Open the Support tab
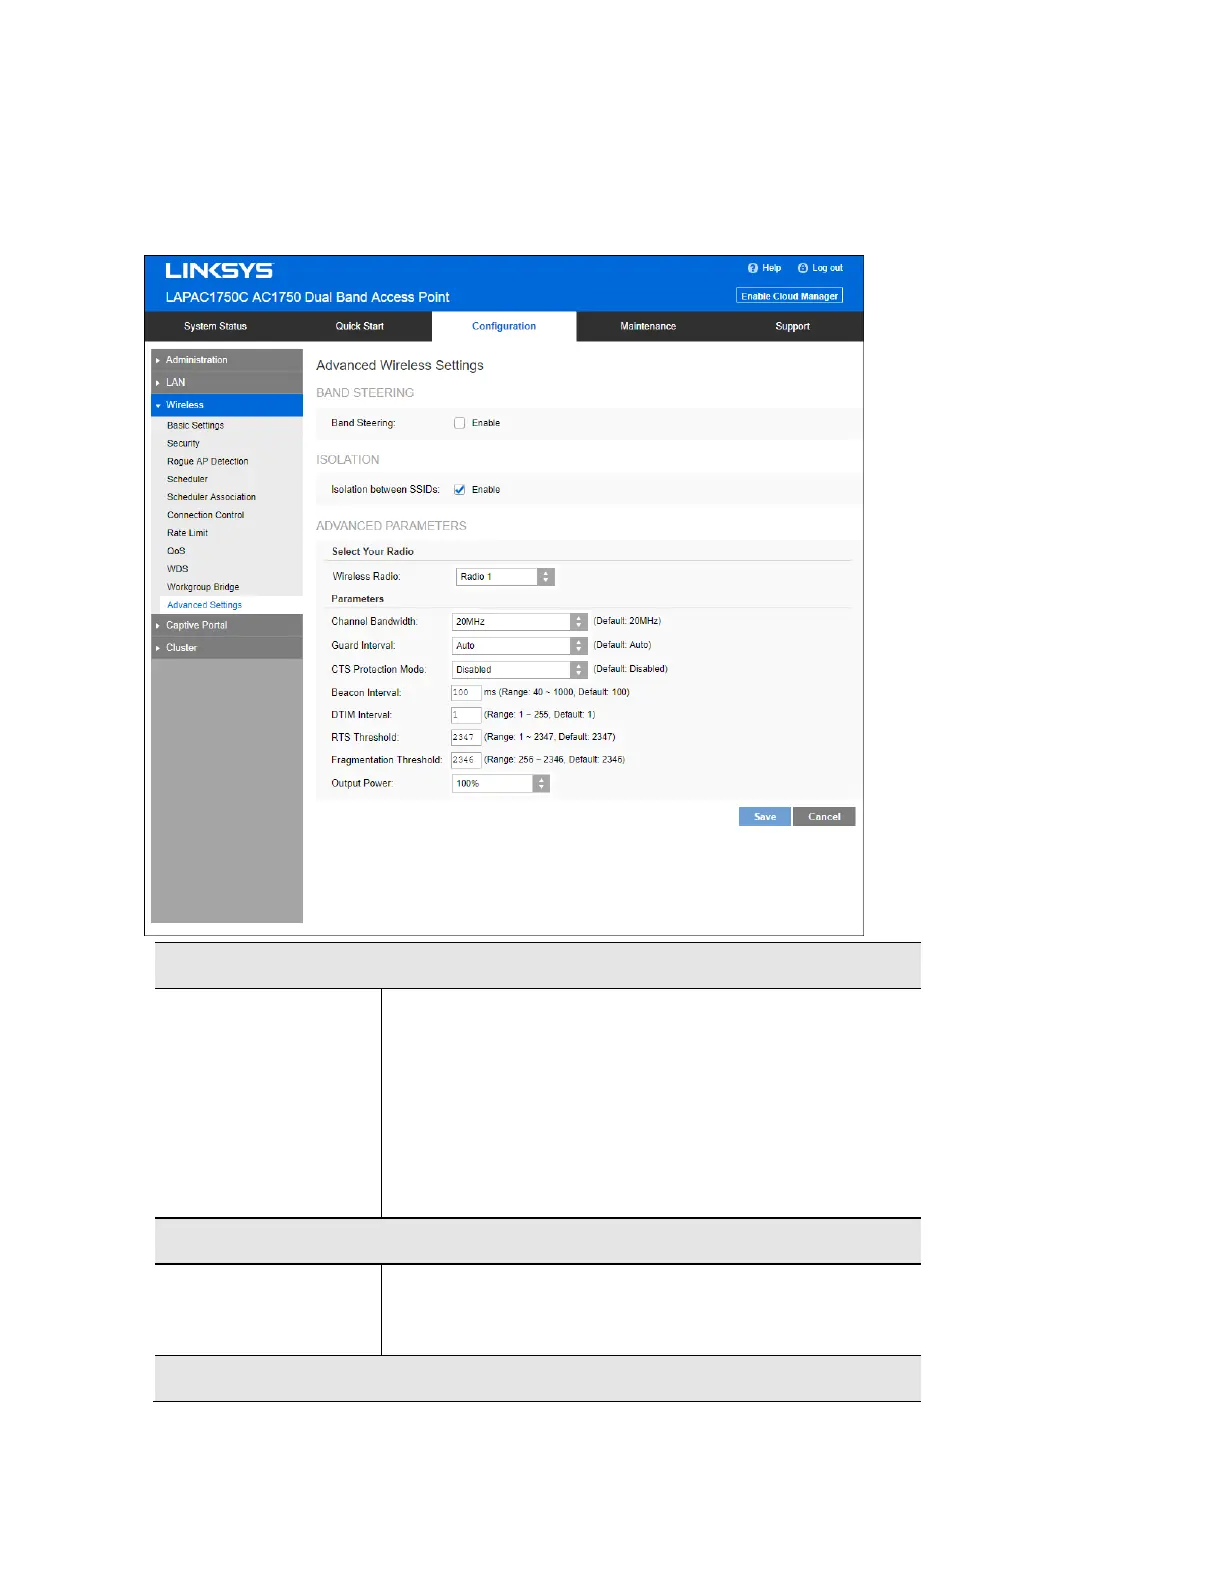 tap(792, 326)
